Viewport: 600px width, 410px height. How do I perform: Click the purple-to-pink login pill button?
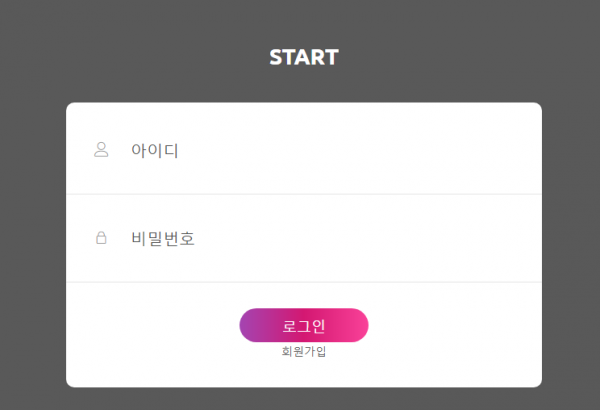(x=304, y=325)
